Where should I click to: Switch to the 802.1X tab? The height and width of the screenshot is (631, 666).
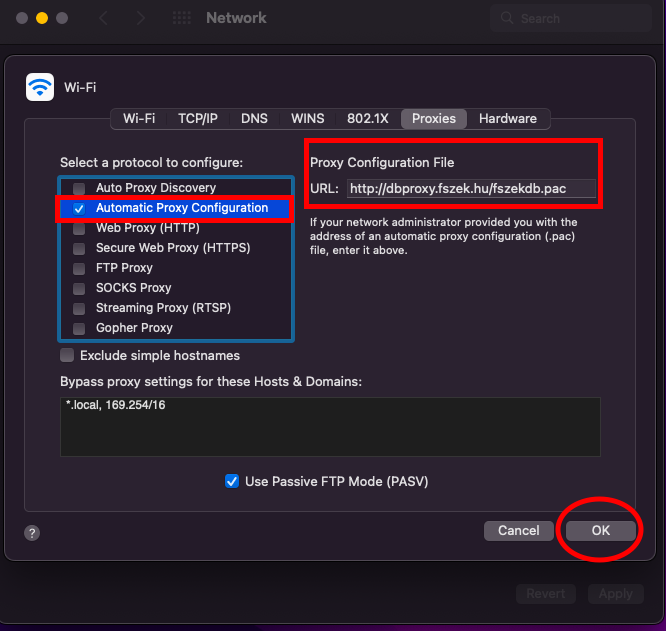(368, 118)
